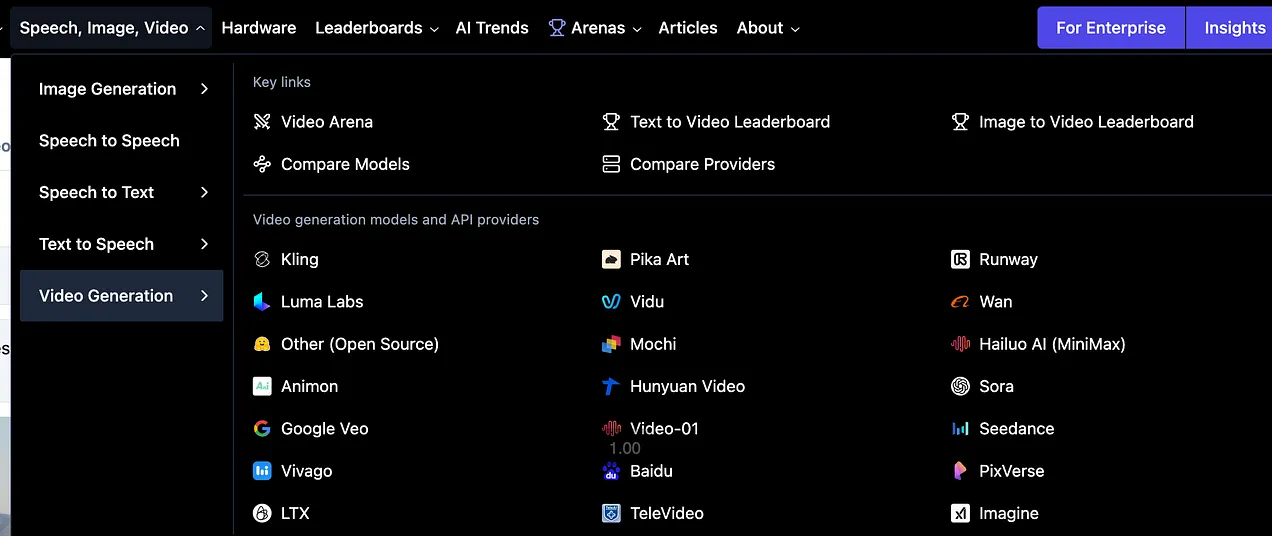Click the Kling logo icon
Screen dimensions: 1272x536
pyautogui.click(x=262, y=259)
